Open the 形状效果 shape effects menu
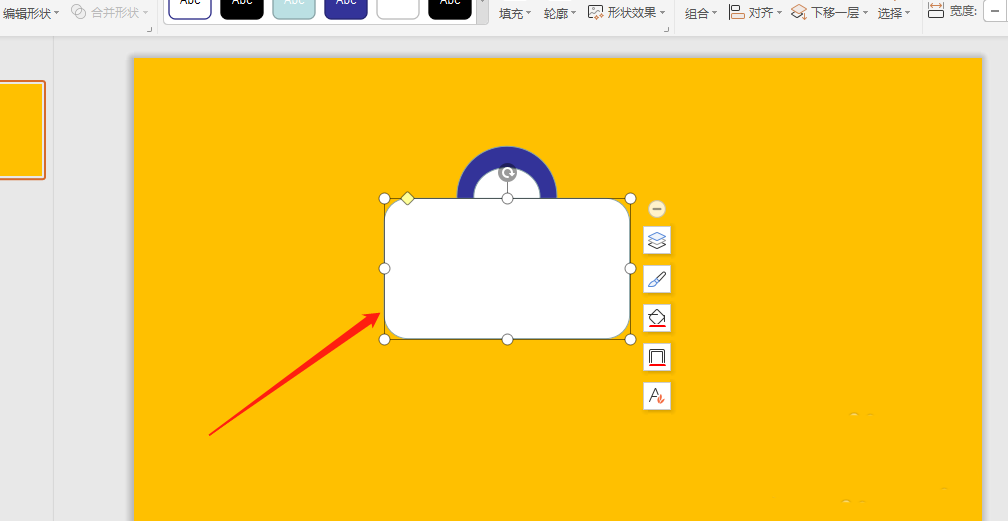Viewport: 1008px width, 521px height. tap(627, 13)
